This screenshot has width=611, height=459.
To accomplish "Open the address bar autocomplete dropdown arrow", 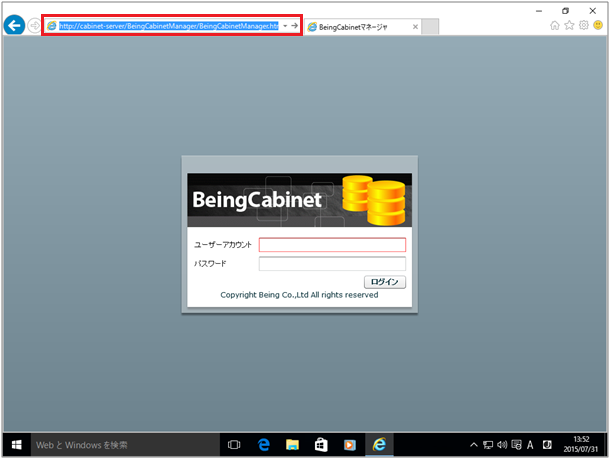I will click(x=285, y=26).
